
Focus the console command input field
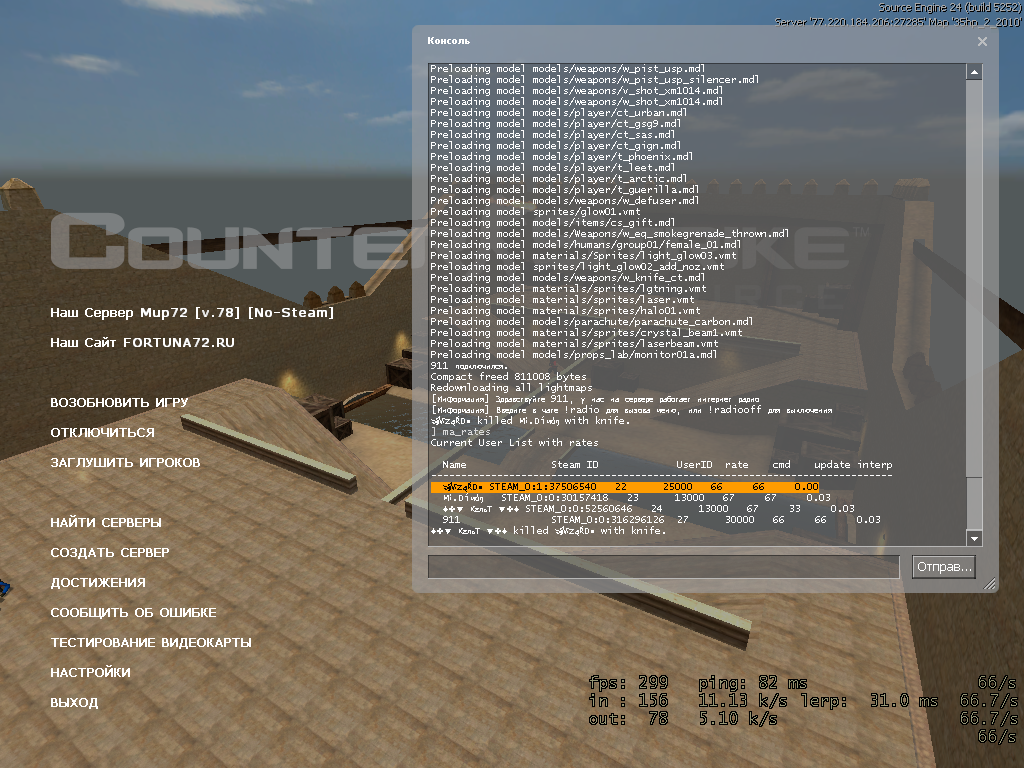click(x=664, y=567)
